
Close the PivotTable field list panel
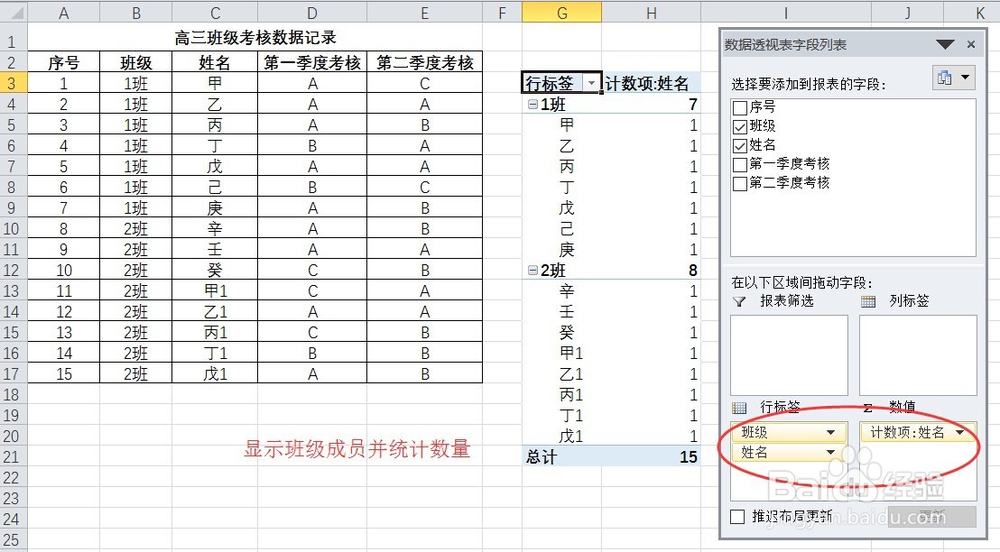click(x=971, y=45)
